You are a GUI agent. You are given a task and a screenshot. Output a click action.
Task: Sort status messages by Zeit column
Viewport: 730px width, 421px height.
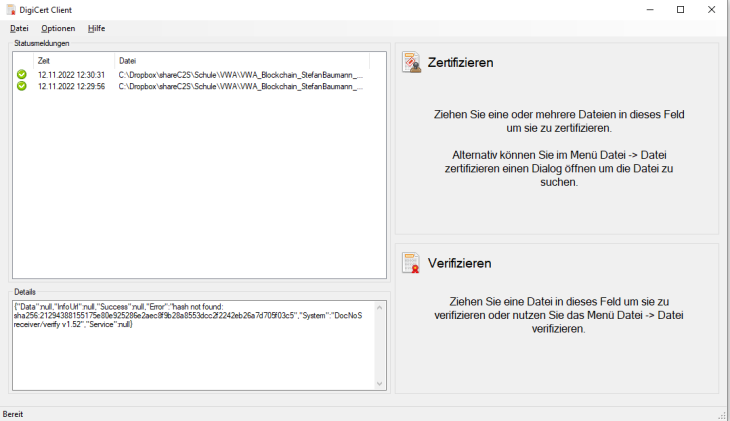tap(74, 61)
